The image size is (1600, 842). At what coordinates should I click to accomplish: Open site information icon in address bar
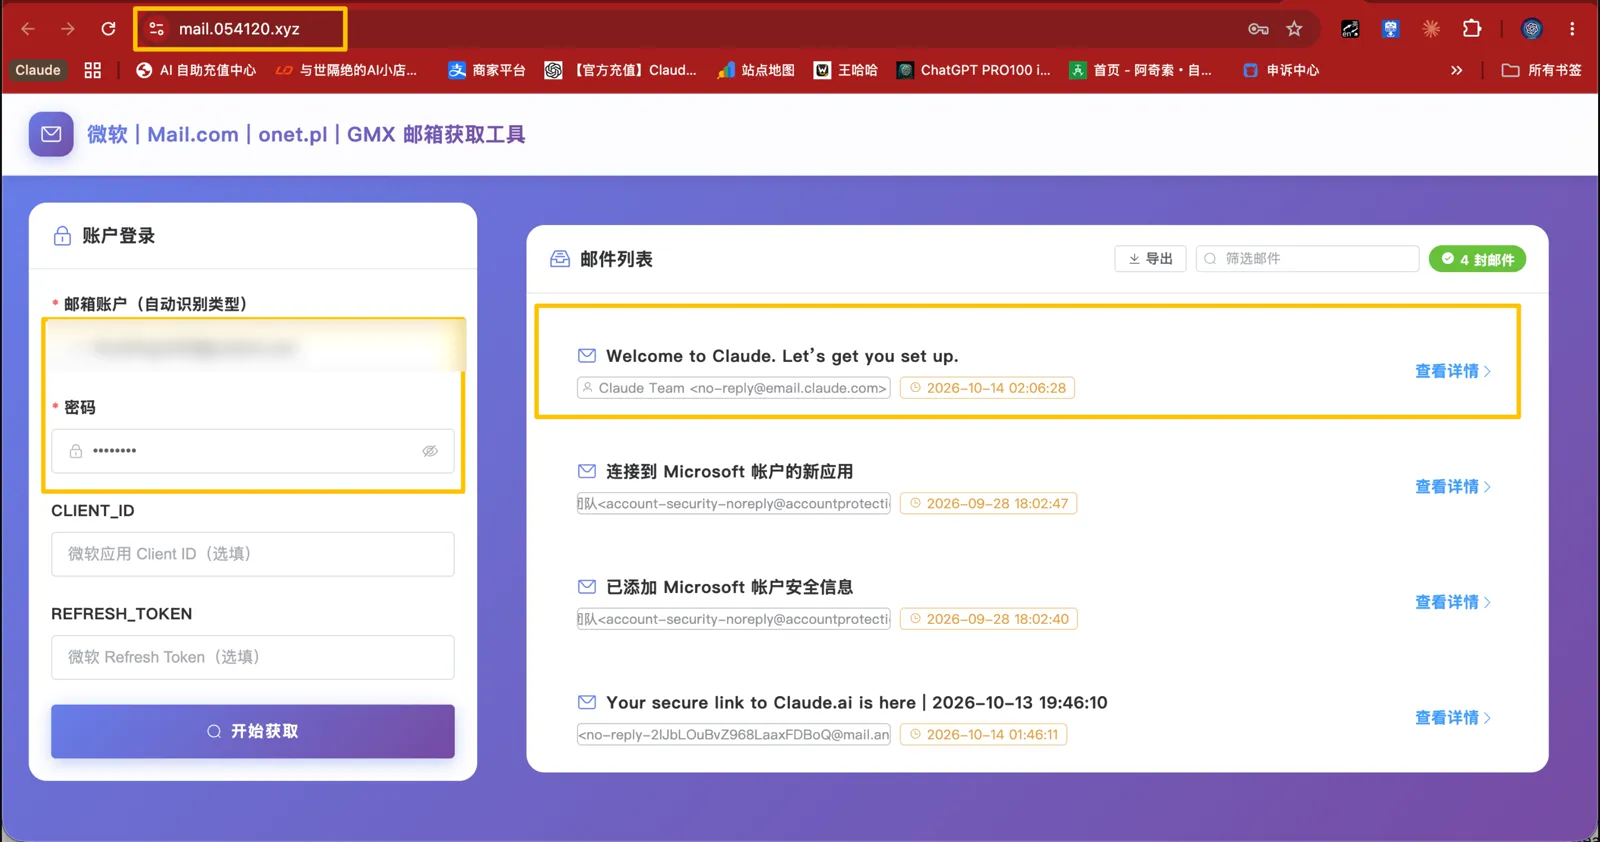pyautogui.click(x=157, y=29)
